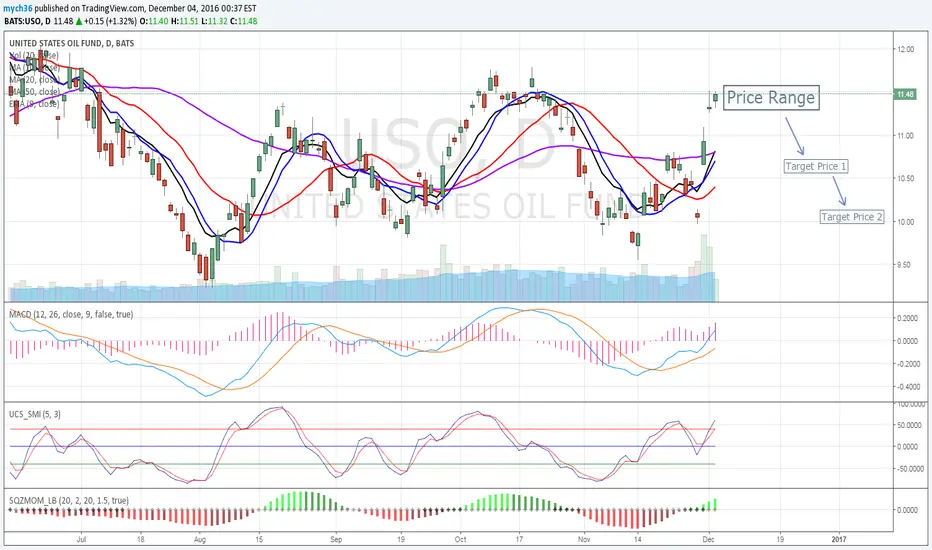The image size is (932, 550).
Task: Click the 2017 date axis label
Action: (x=839, y=539)
